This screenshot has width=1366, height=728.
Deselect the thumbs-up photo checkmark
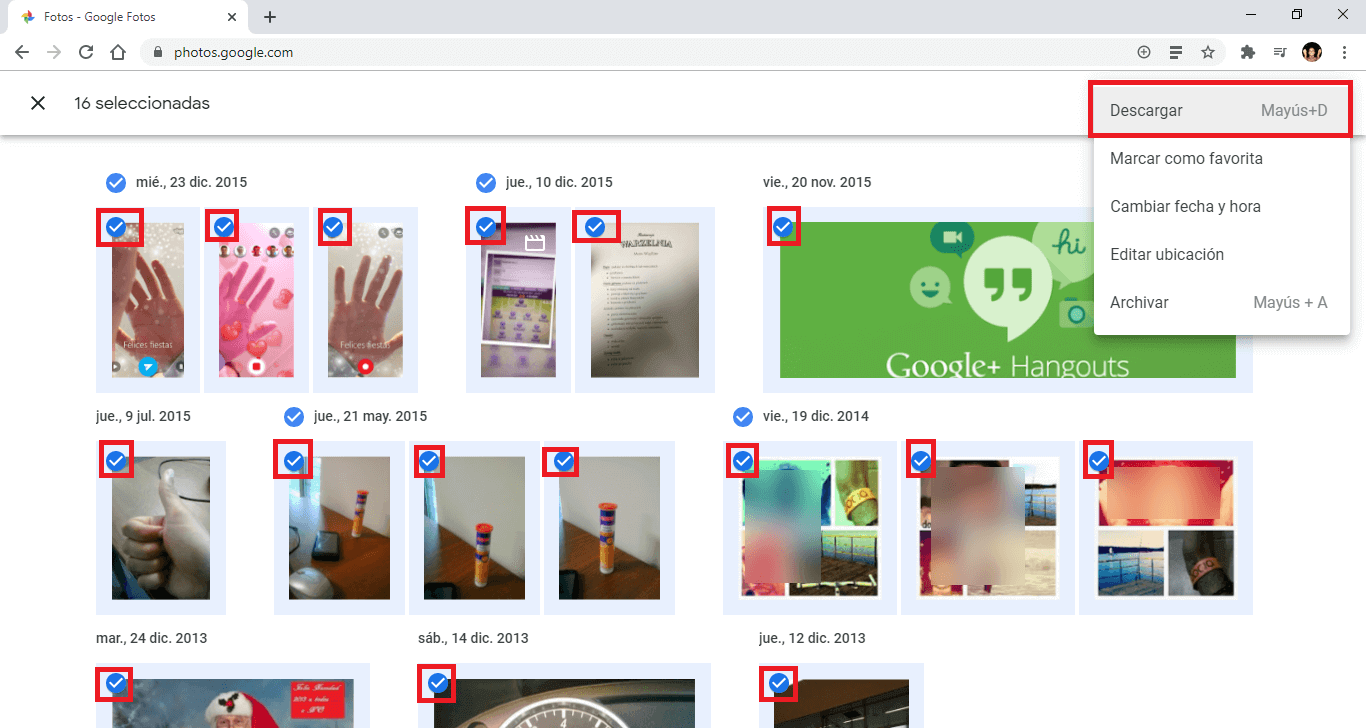pos(116,460)
